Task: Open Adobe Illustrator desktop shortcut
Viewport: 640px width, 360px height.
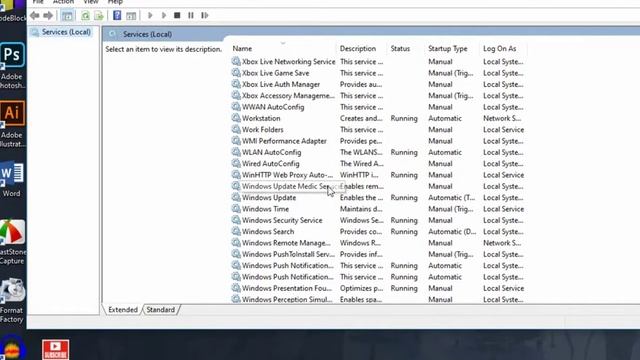Action: (12, 124)
